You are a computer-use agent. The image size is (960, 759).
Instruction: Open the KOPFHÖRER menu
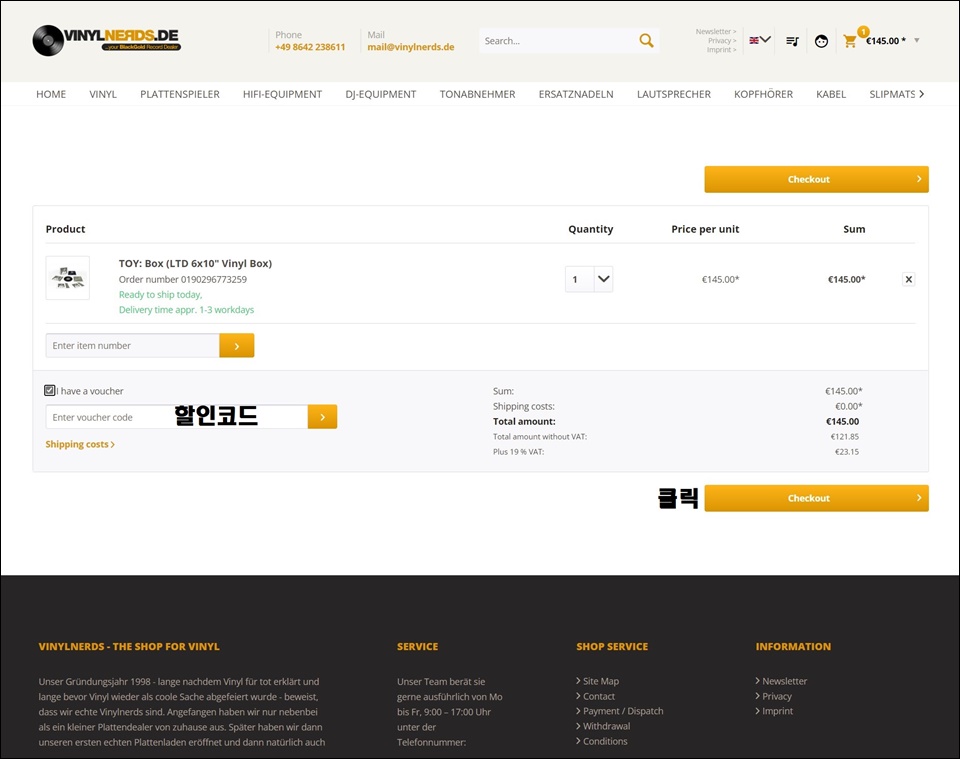tap(763, 94)
